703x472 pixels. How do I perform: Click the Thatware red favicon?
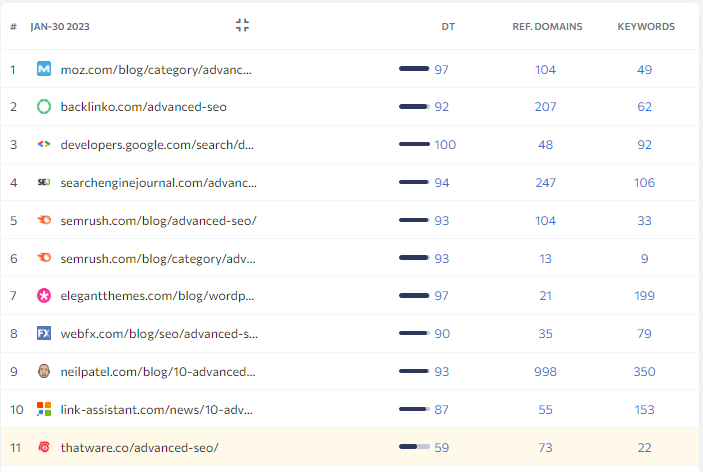(x=44, y=447)
